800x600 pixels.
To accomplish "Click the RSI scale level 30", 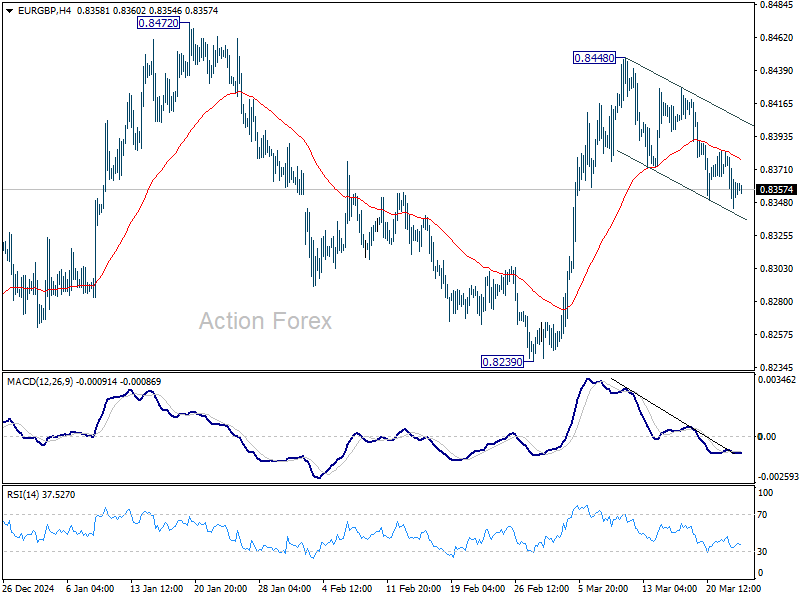I will coord(762,552).
